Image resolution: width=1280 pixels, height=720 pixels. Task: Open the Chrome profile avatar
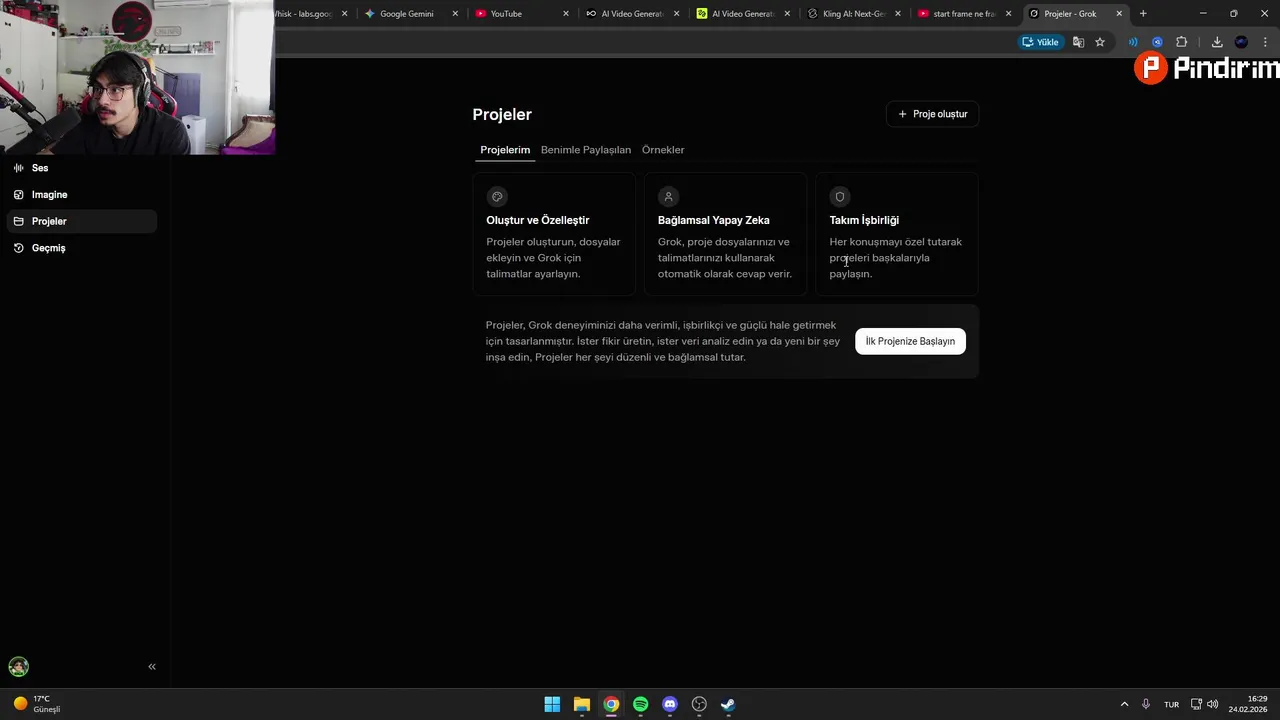[x=1241, y=42]
